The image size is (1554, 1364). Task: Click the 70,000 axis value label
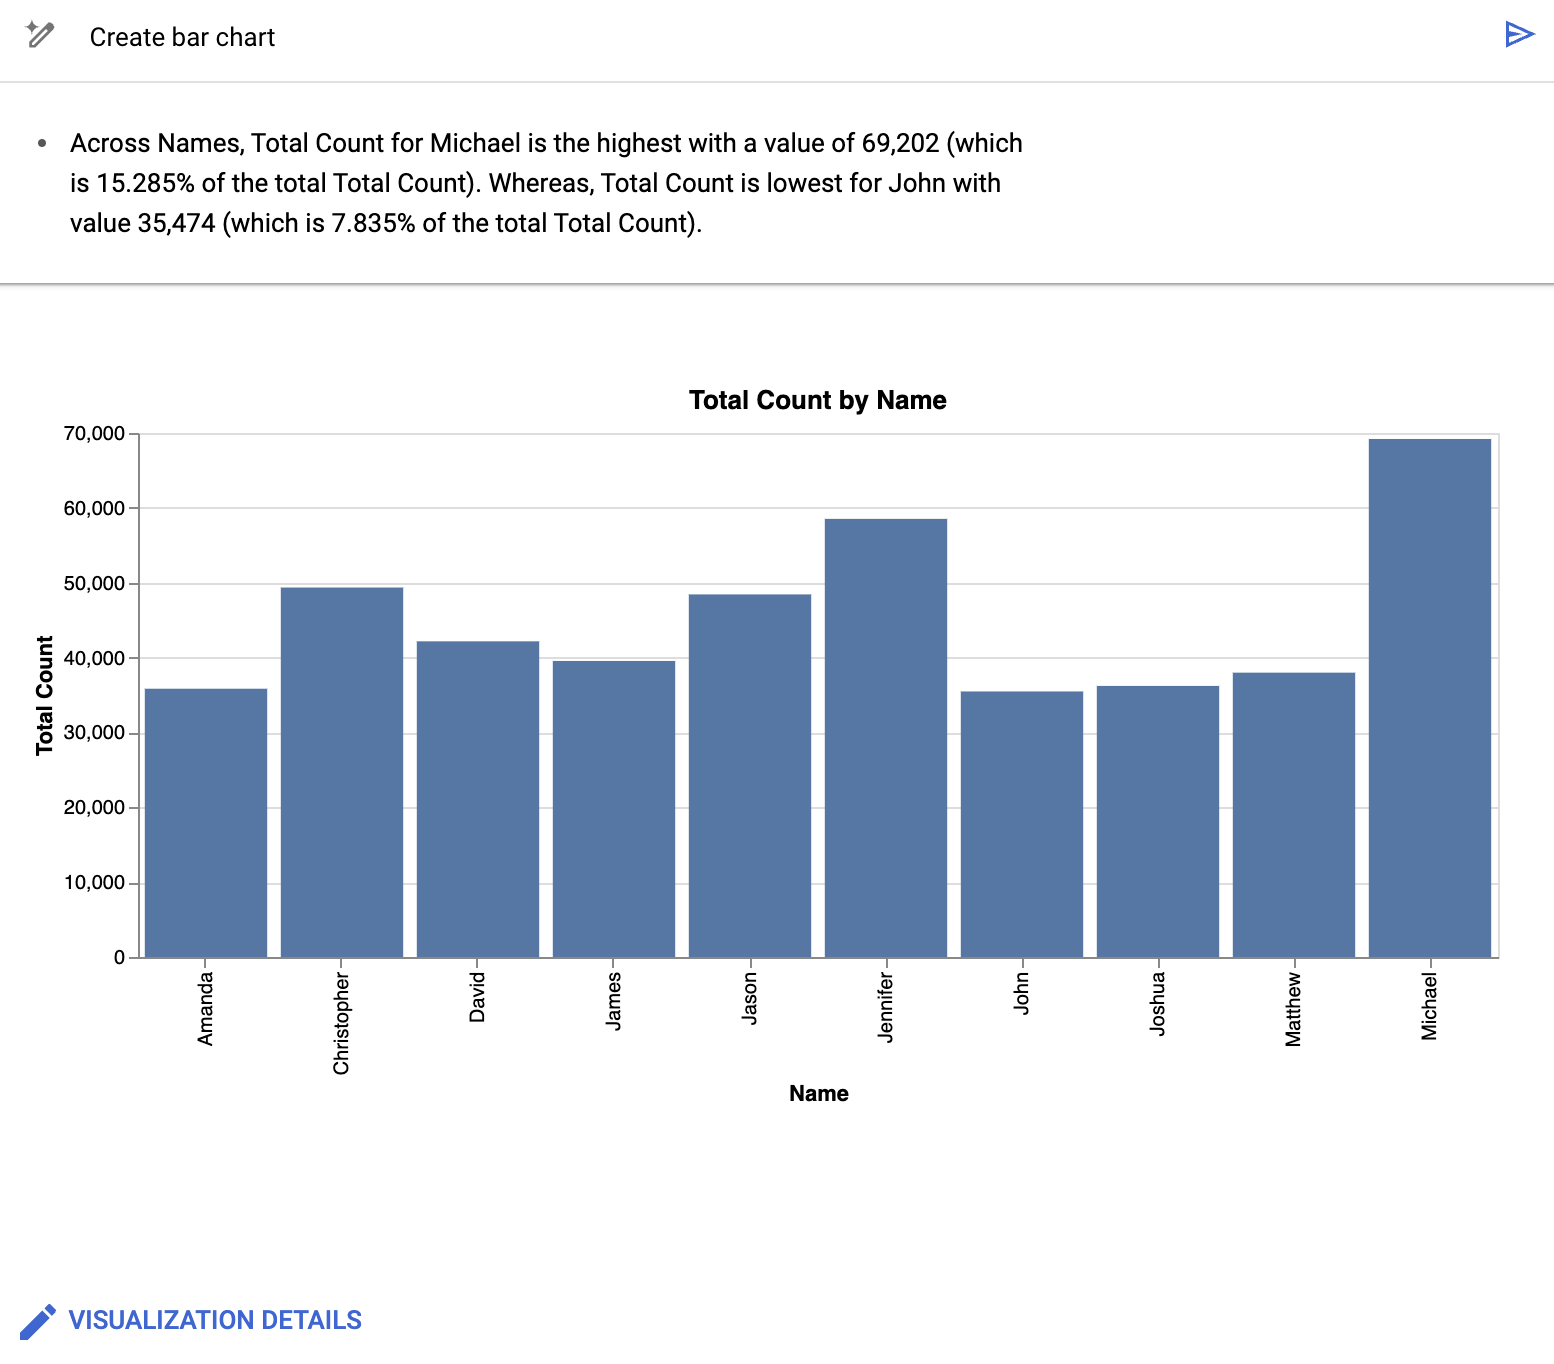tap(96, 433)
